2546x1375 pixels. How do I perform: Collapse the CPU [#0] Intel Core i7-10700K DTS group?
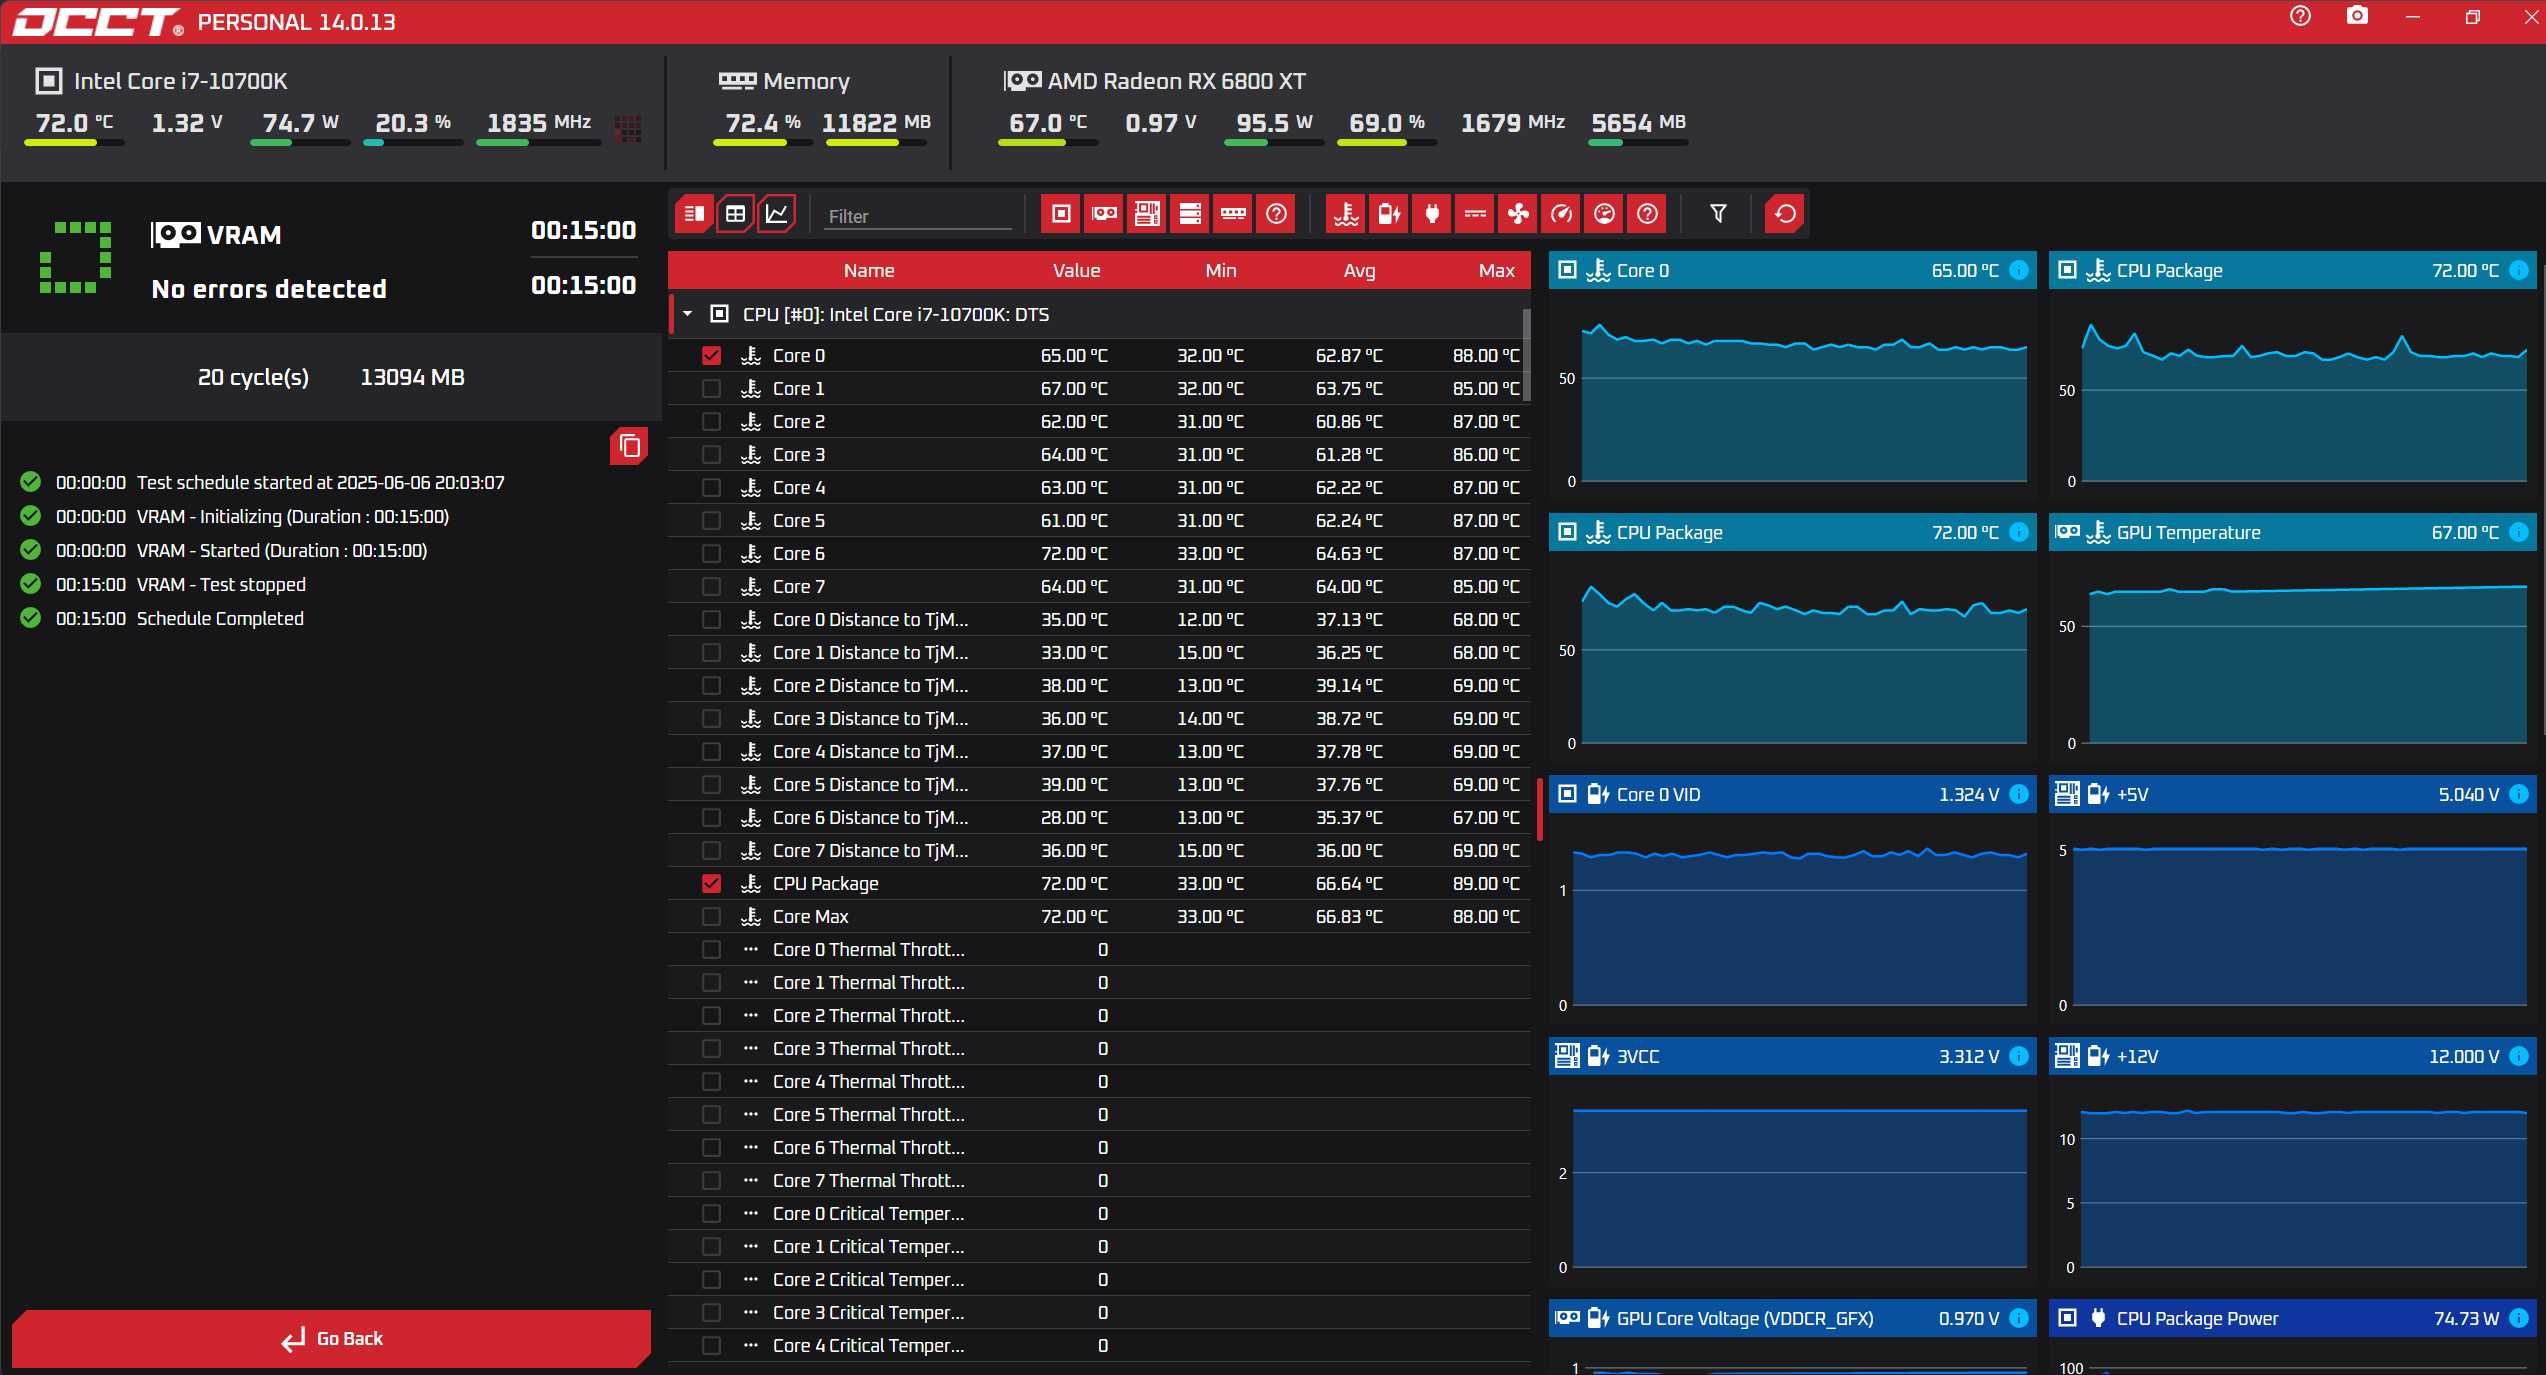tap(687, 314)
